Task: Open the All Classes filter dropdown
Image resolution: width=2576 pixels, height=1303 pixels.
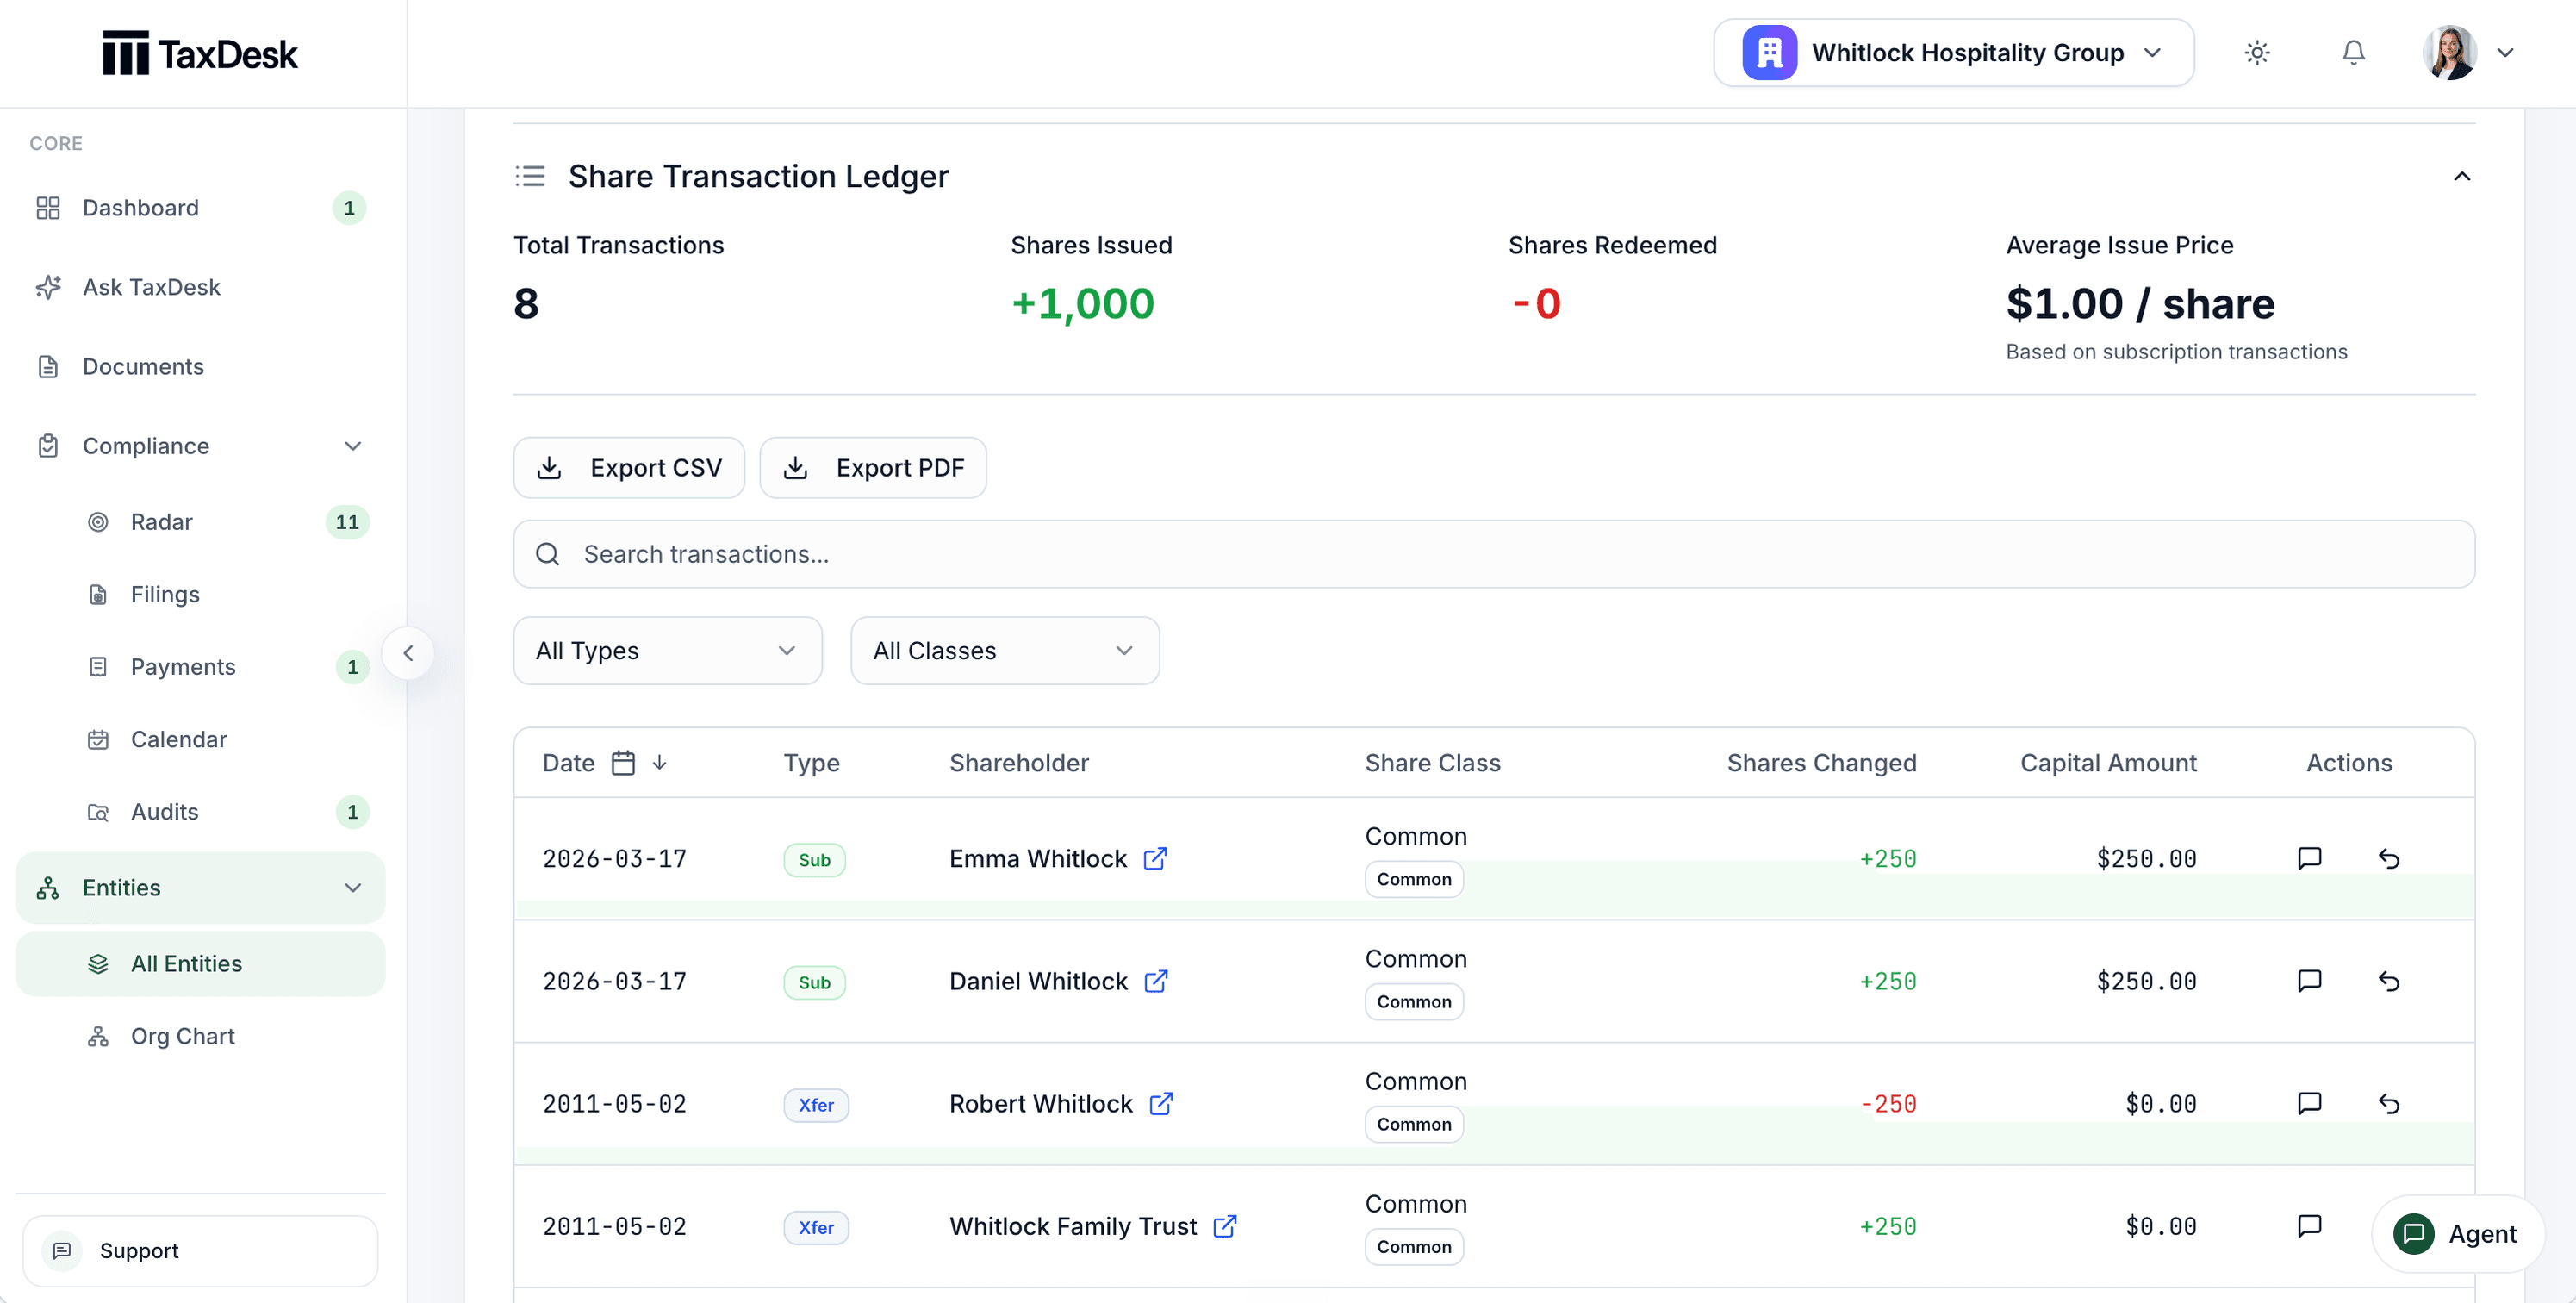Action: pos(1004,651)
